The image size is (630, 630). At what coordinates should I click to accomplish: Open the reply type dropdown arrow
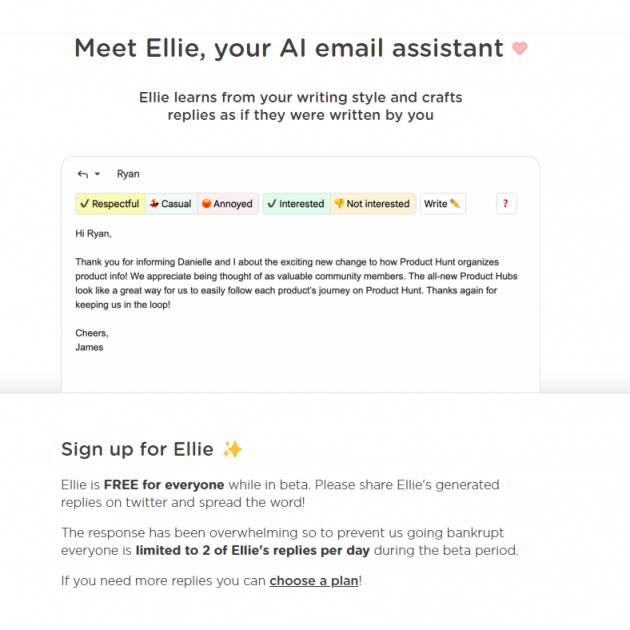(97, 174)
